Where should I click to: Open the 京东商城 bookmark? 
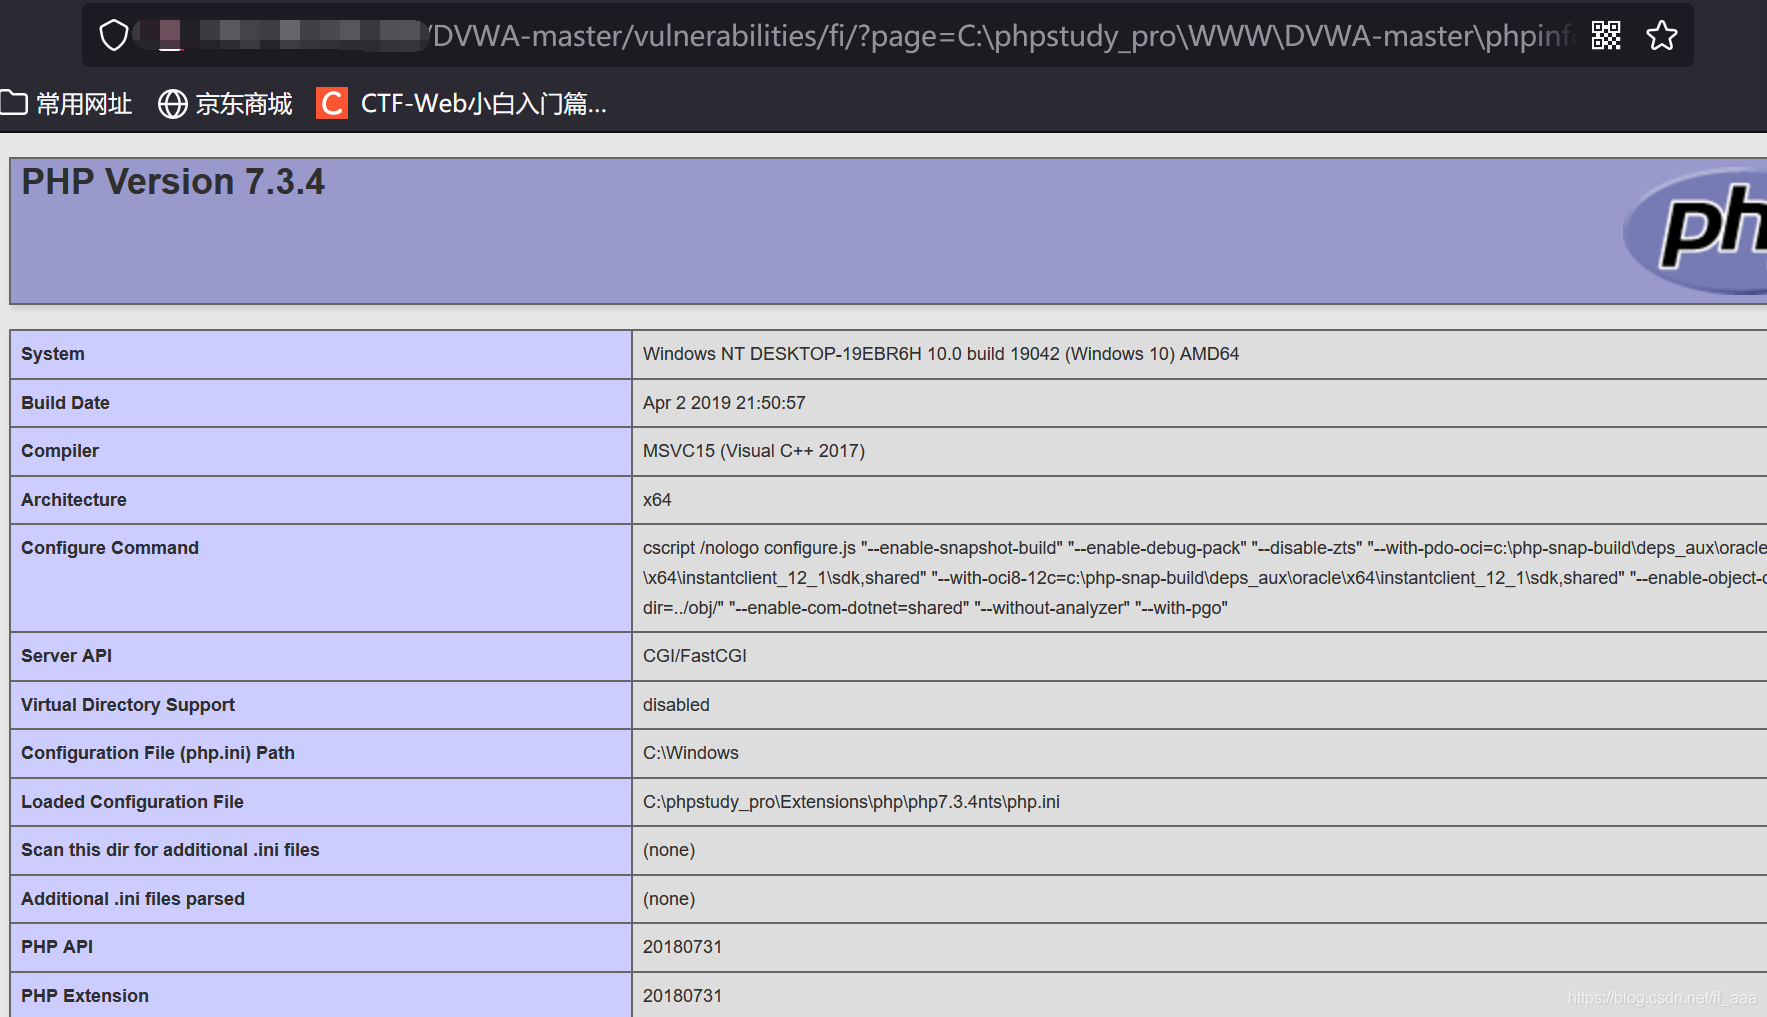226,104
